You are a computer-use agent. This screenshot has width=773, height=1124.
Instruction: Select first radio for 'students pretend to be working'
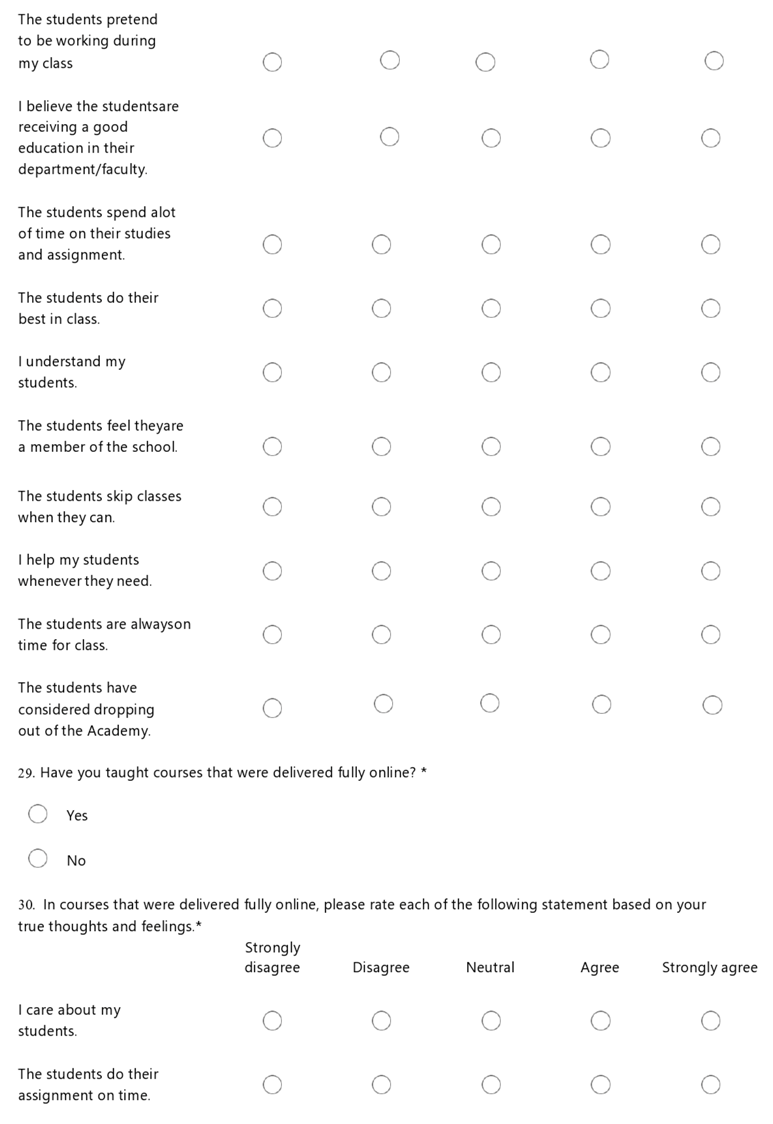(x=272, y=62)
